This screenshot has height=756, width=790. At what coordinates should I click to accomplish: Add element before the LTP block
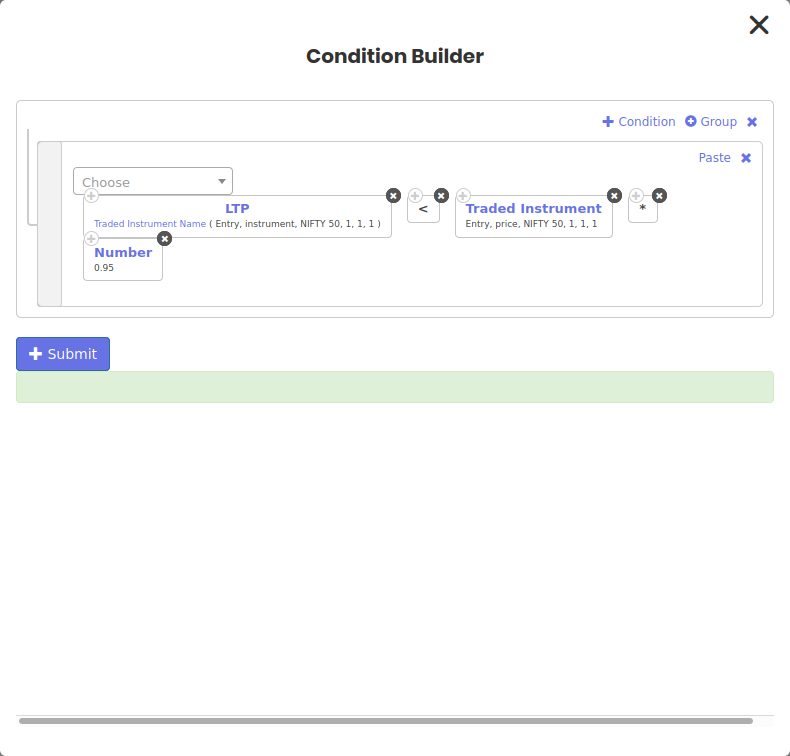click(91, 195)
